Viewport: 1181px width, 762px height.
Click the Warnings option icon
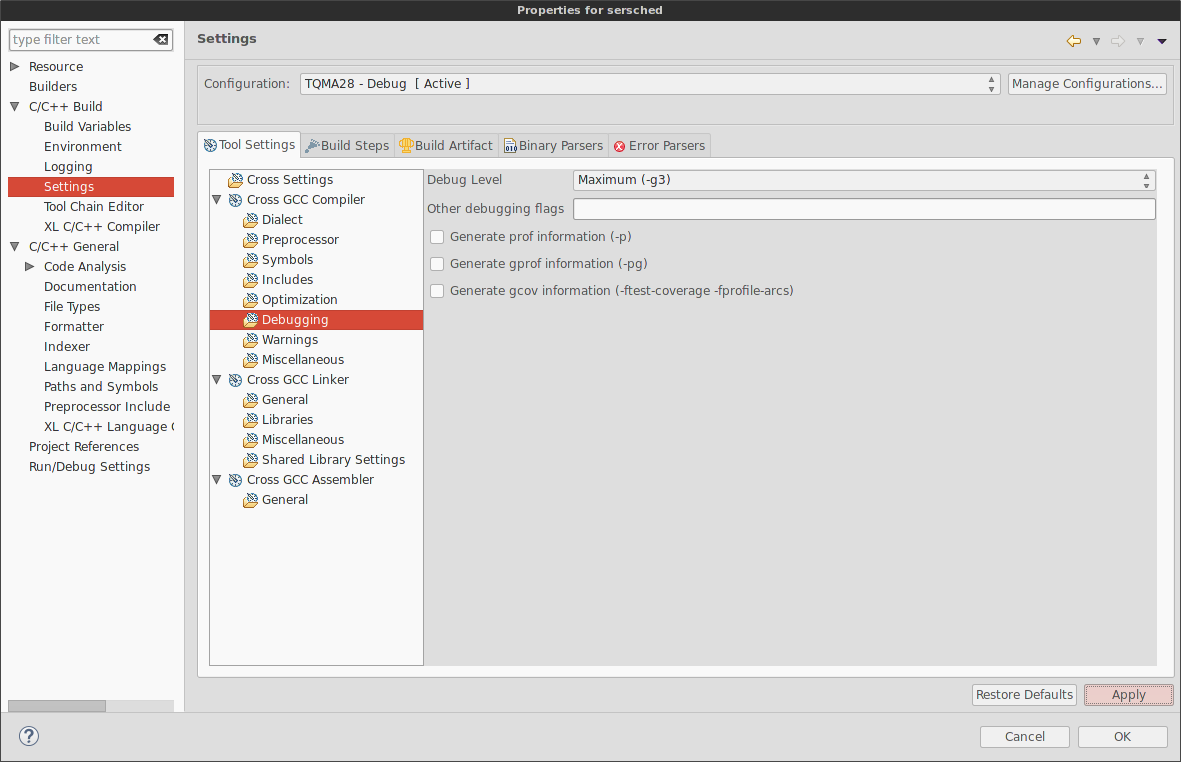click(251, 340)
